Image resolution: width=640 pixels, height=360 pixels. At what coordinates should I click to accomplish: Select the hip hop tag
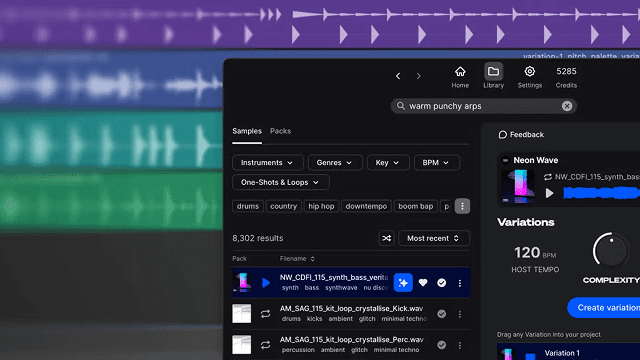point(321,206)
